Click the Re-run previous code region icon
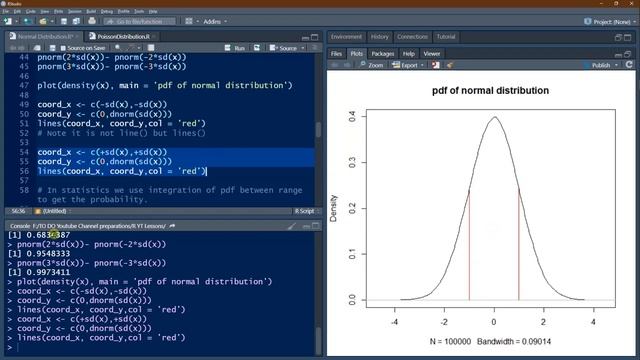The image size is (640, 360). 257,48
